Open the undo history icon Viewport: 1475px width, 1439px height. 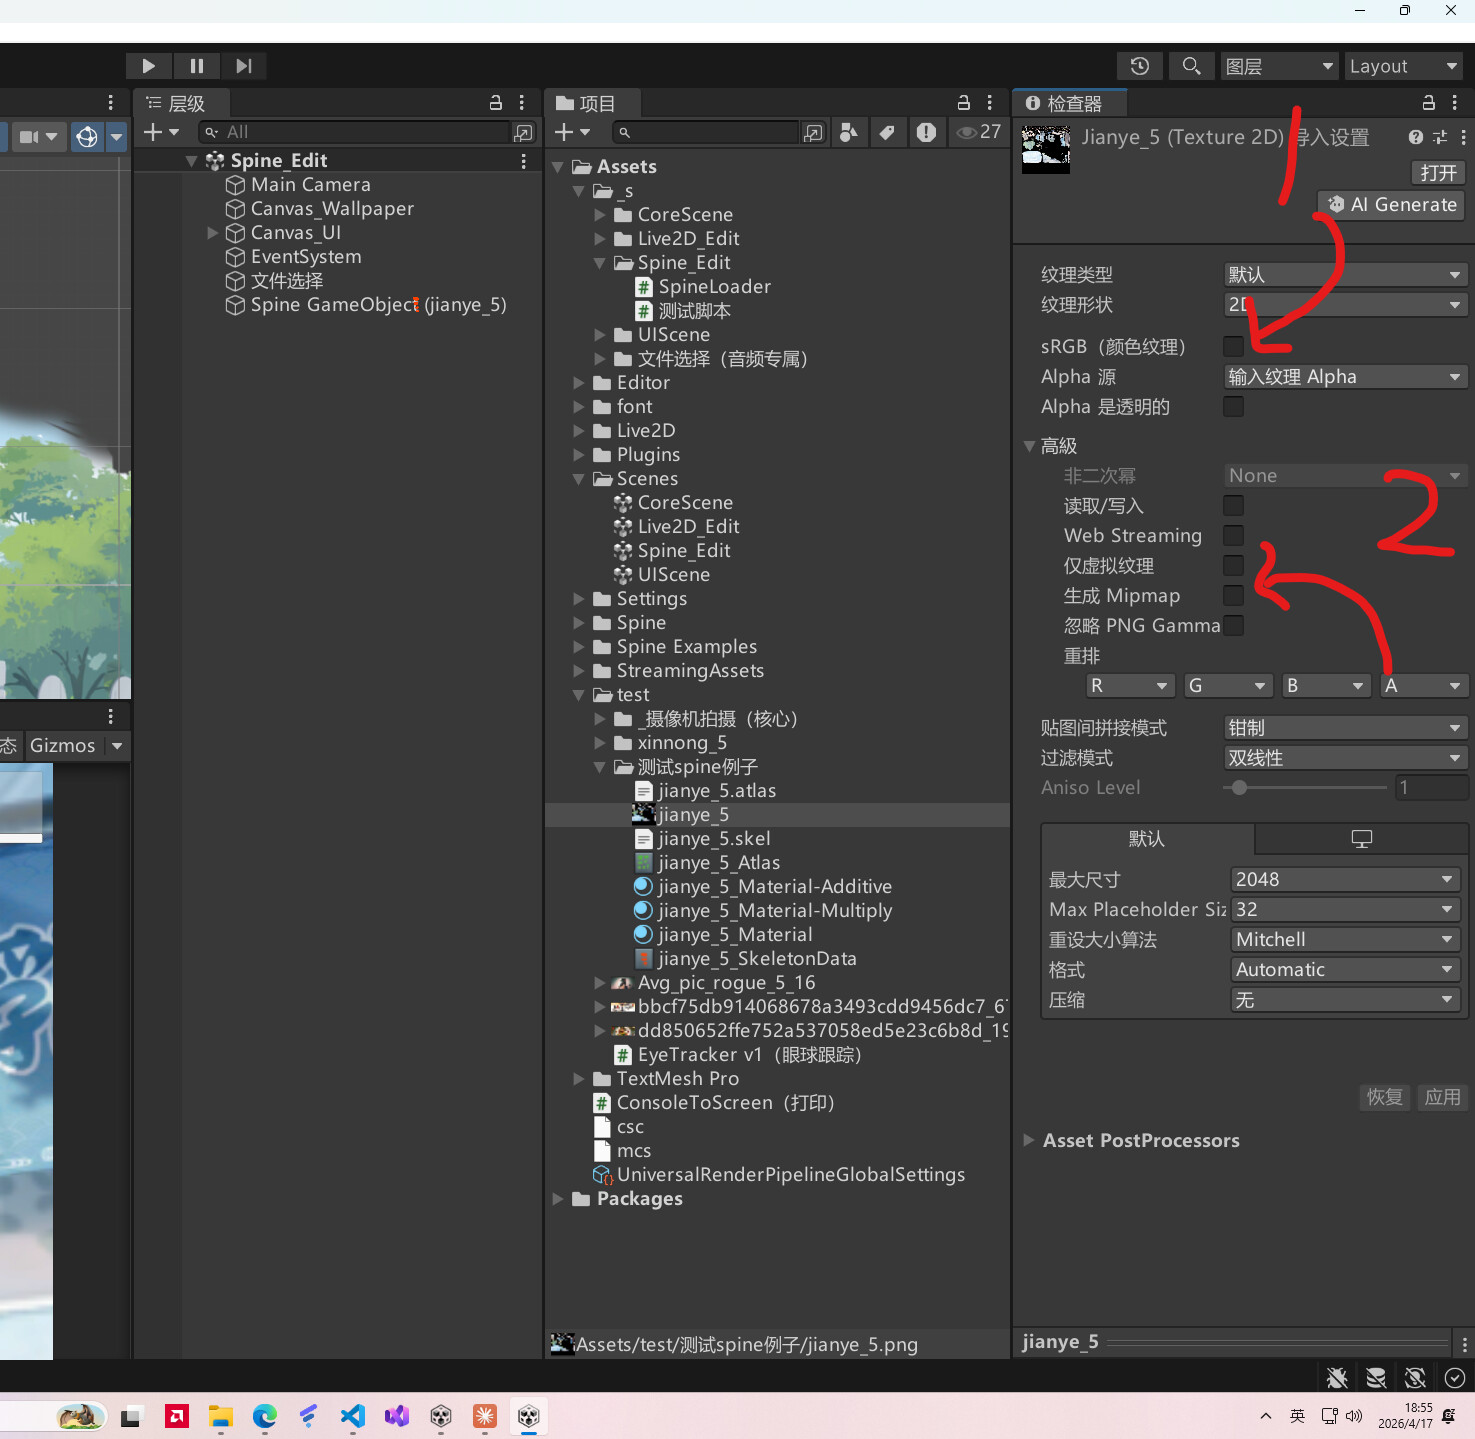click(x=1139, y=66)
